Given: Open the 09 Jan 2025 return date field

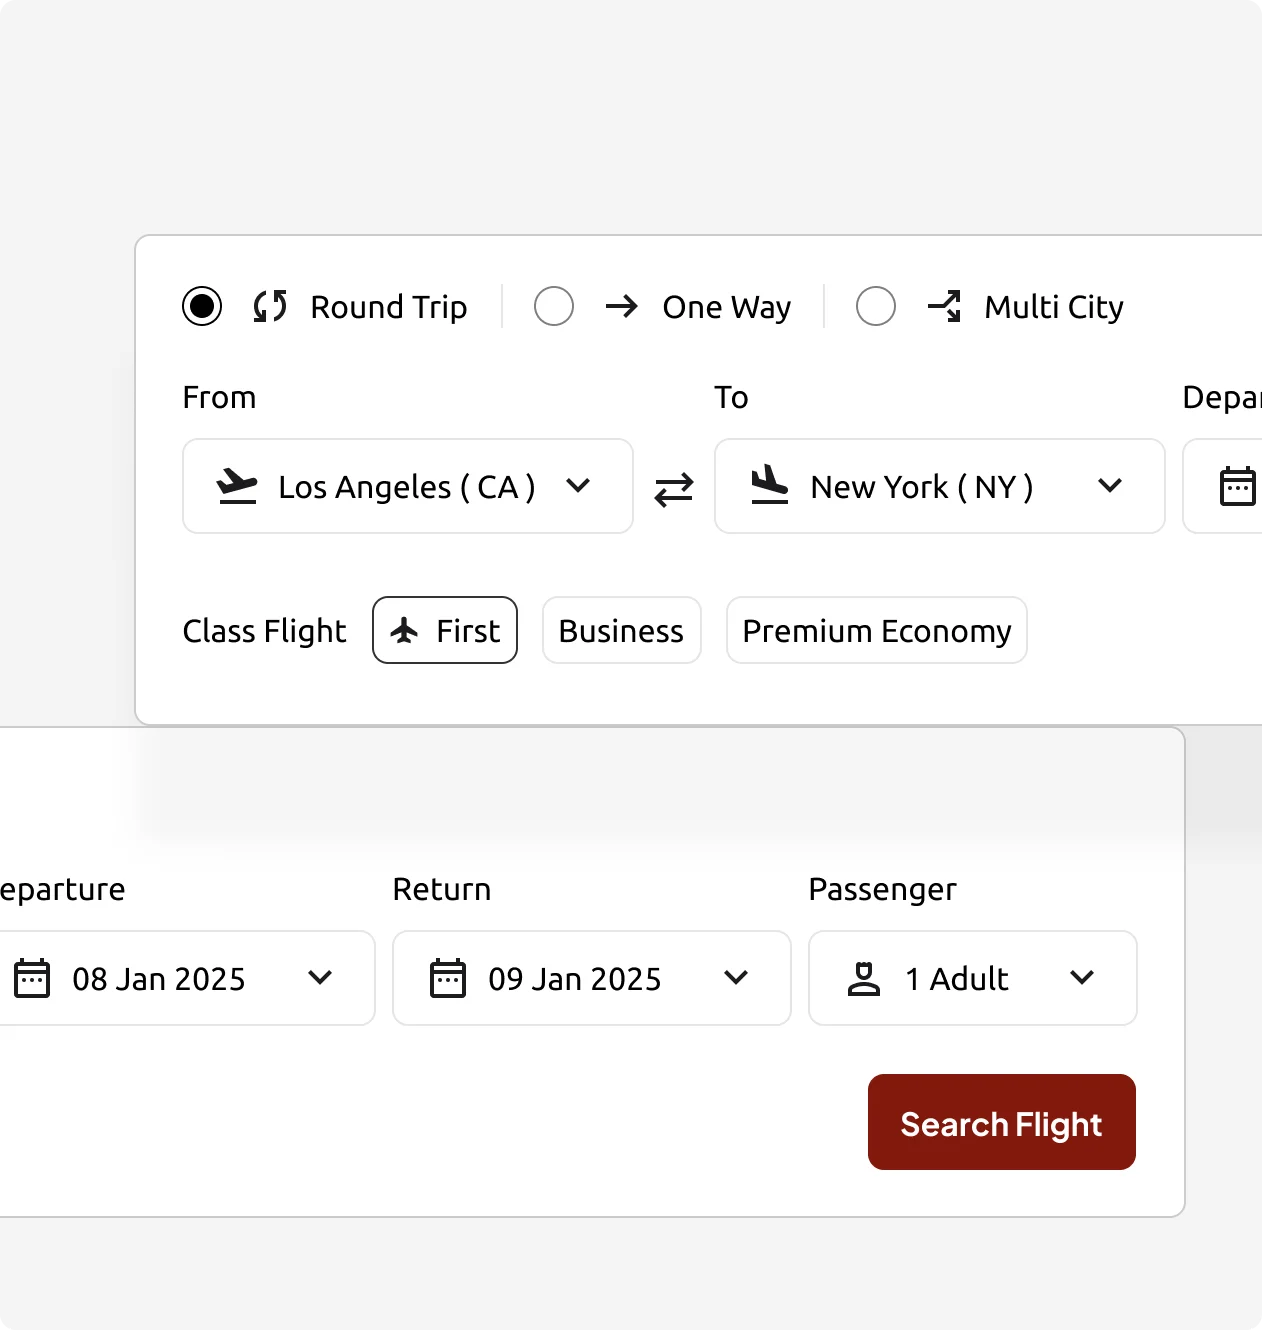Looking at the screenshot, I should click(x=592, y=978).
